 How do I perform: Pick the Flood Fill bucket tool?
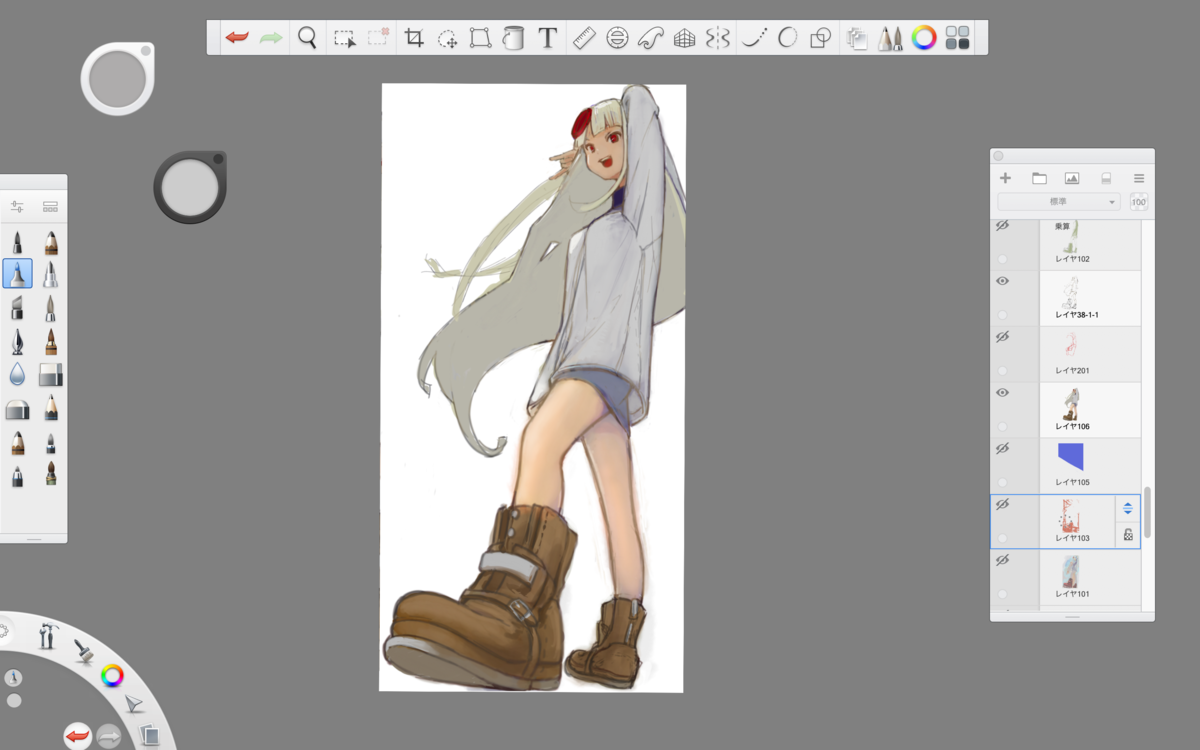tap(513, 38)
